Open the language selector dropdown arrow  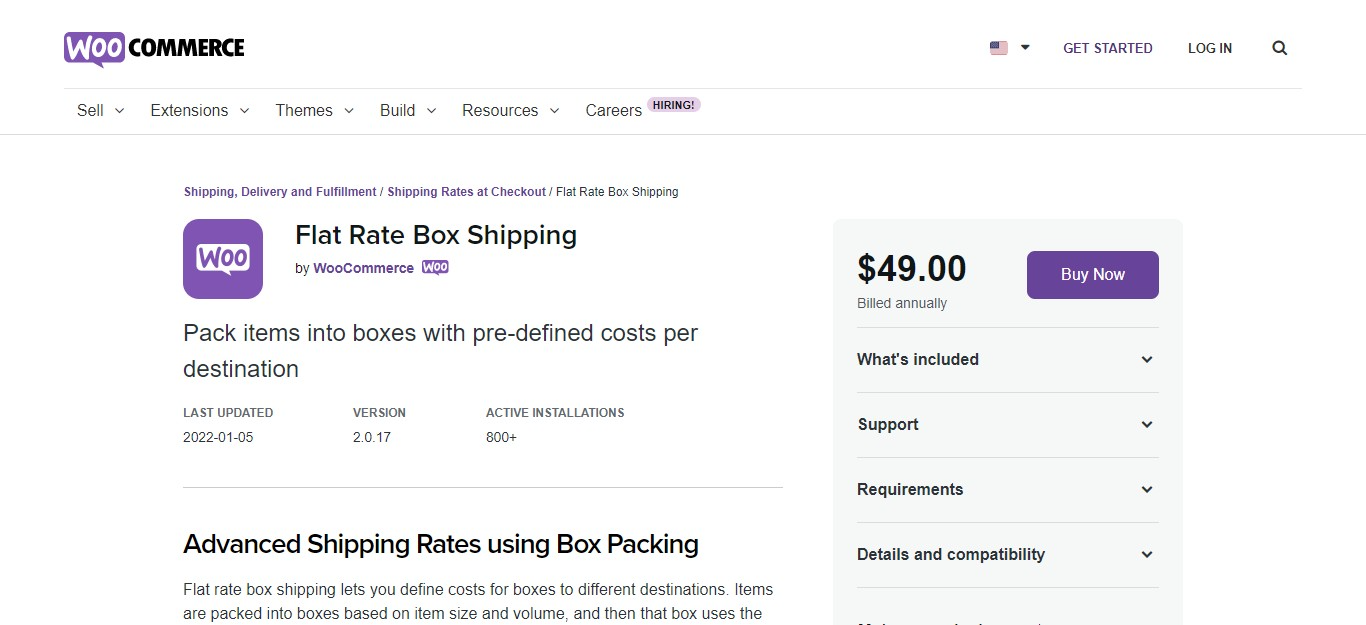[x=1025, y=48]
